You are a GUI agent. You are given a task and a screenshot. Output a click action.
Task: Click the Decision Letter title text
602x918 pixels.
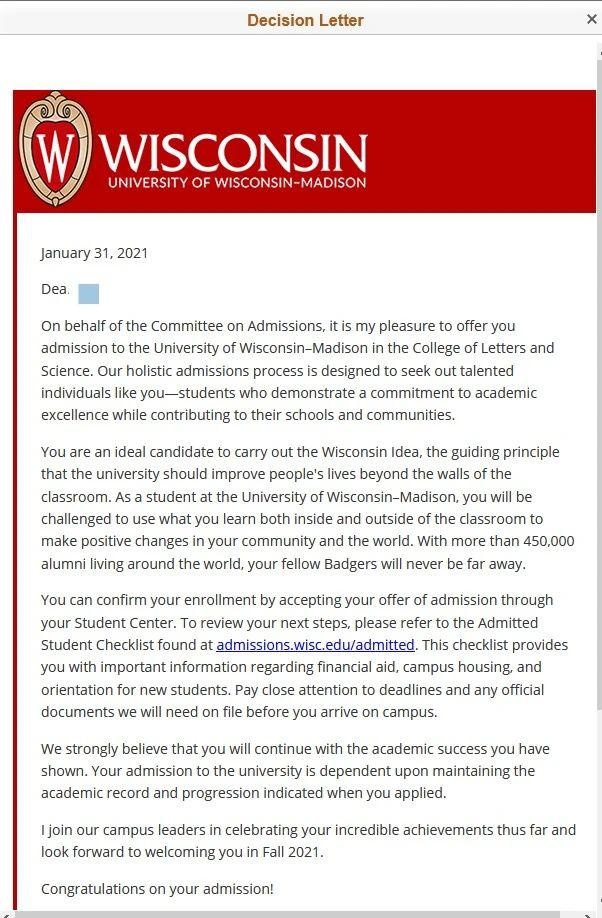[305, 20]
